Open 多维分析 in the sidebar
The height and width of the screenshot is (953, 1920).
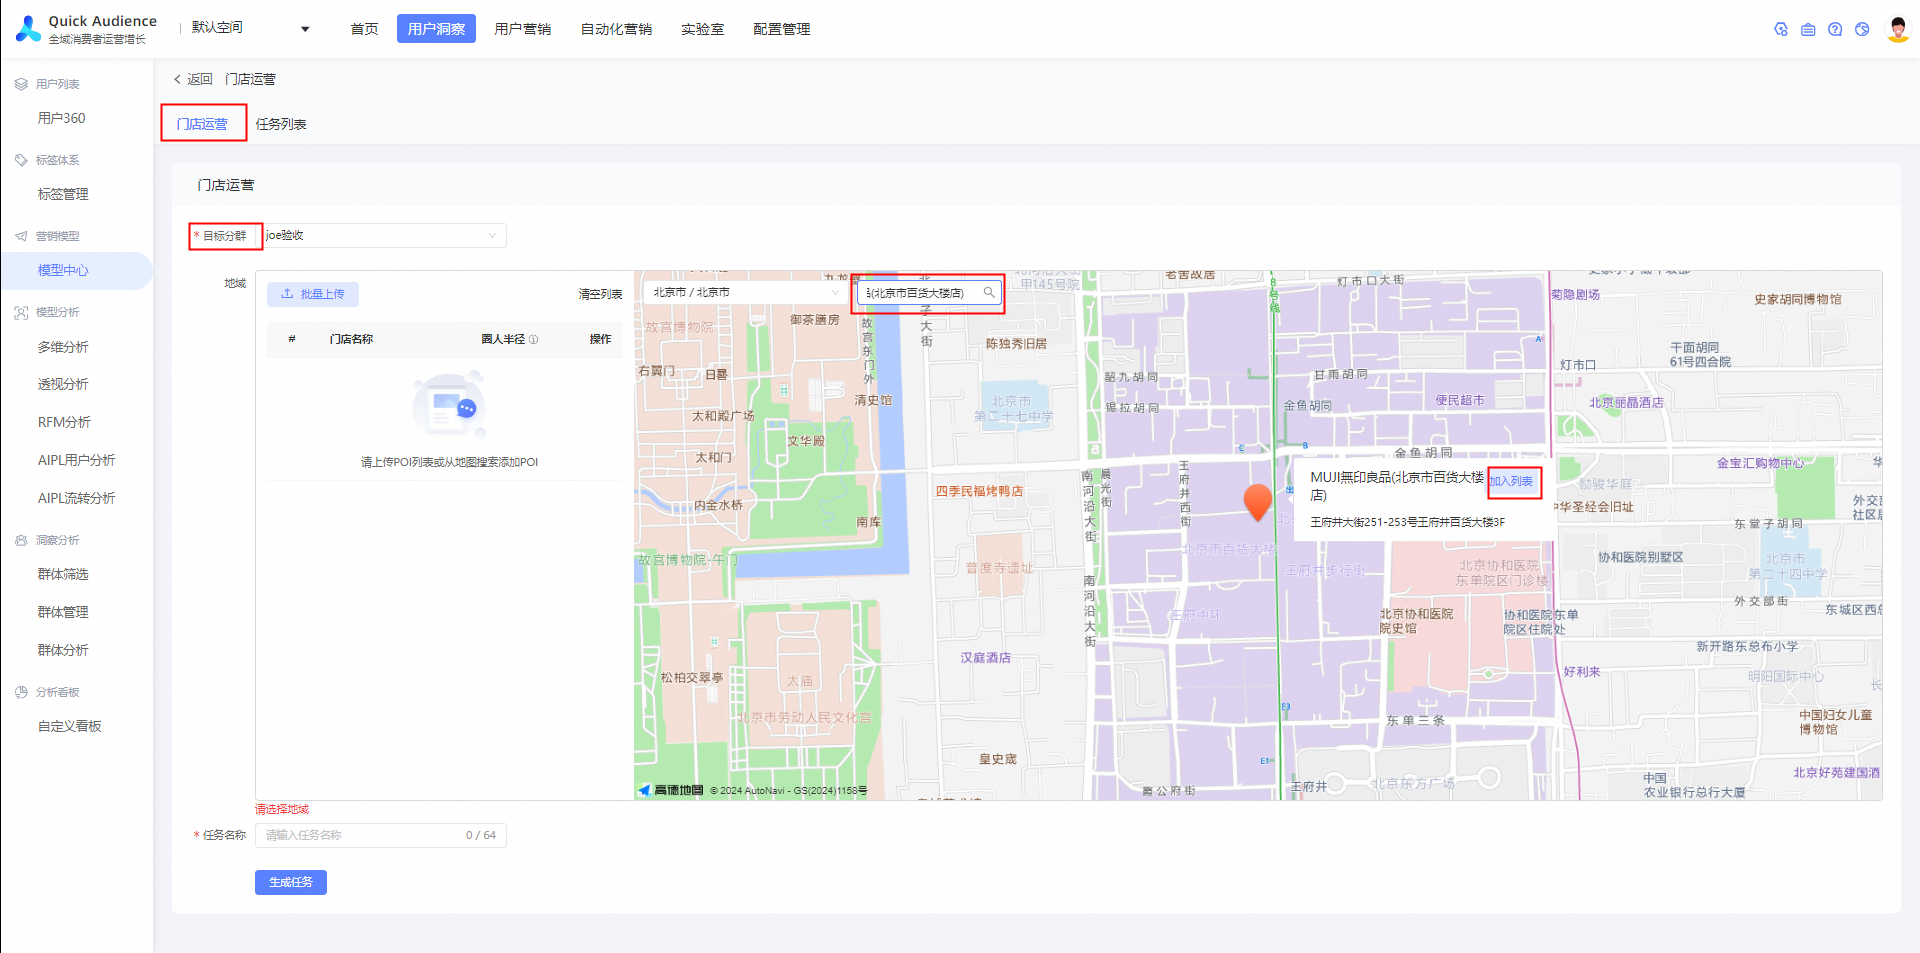pyautogui.click(x=63, y=347)
